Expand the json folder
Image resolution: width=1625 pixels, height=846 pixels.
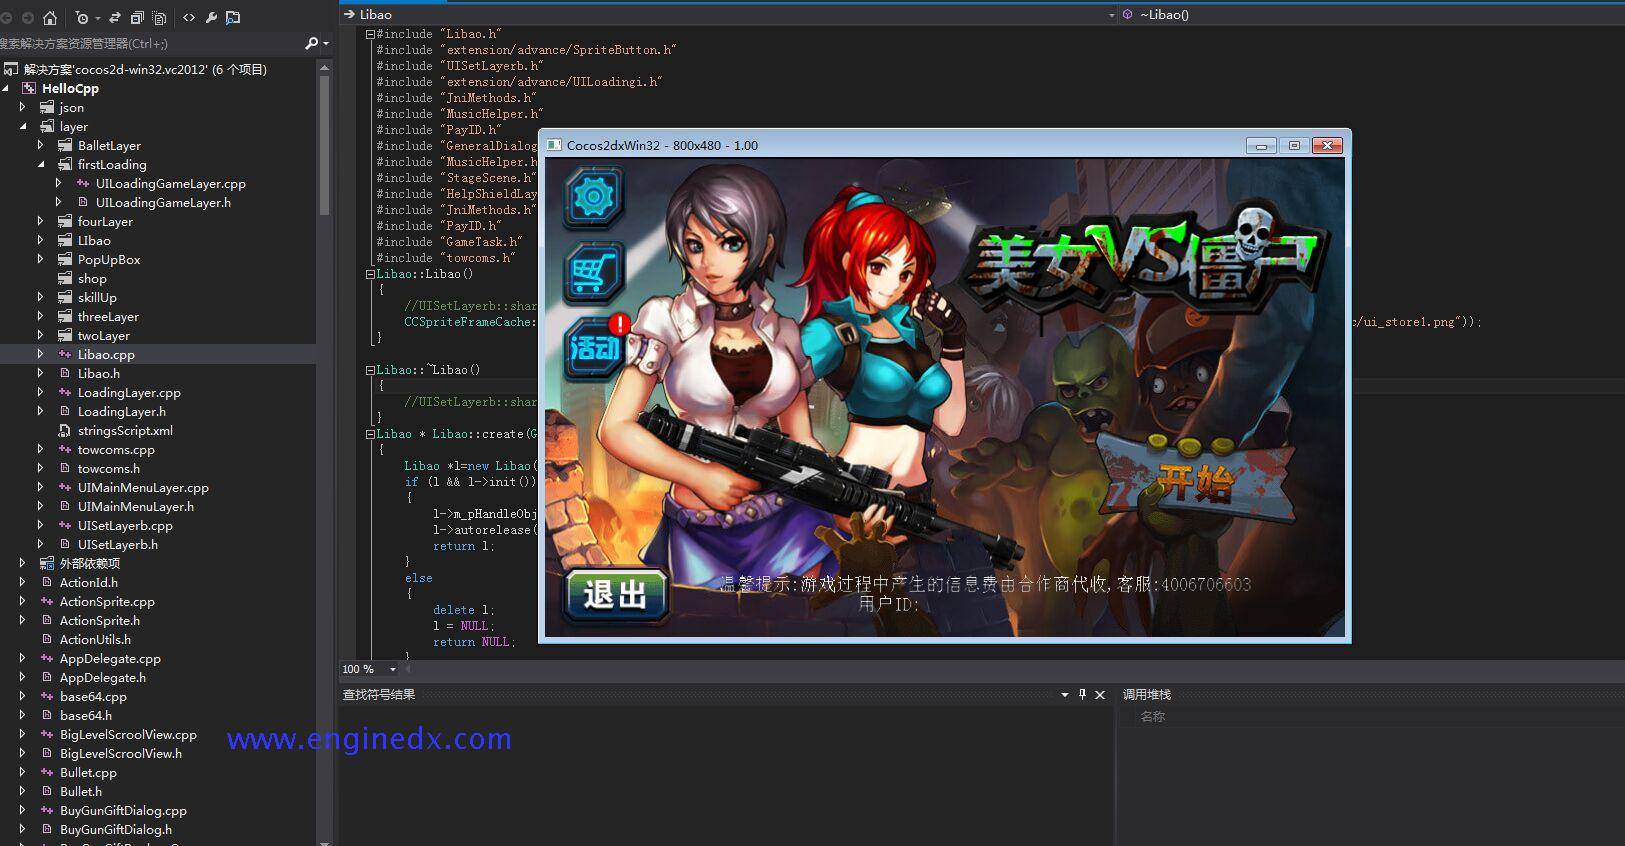(22, 107)
